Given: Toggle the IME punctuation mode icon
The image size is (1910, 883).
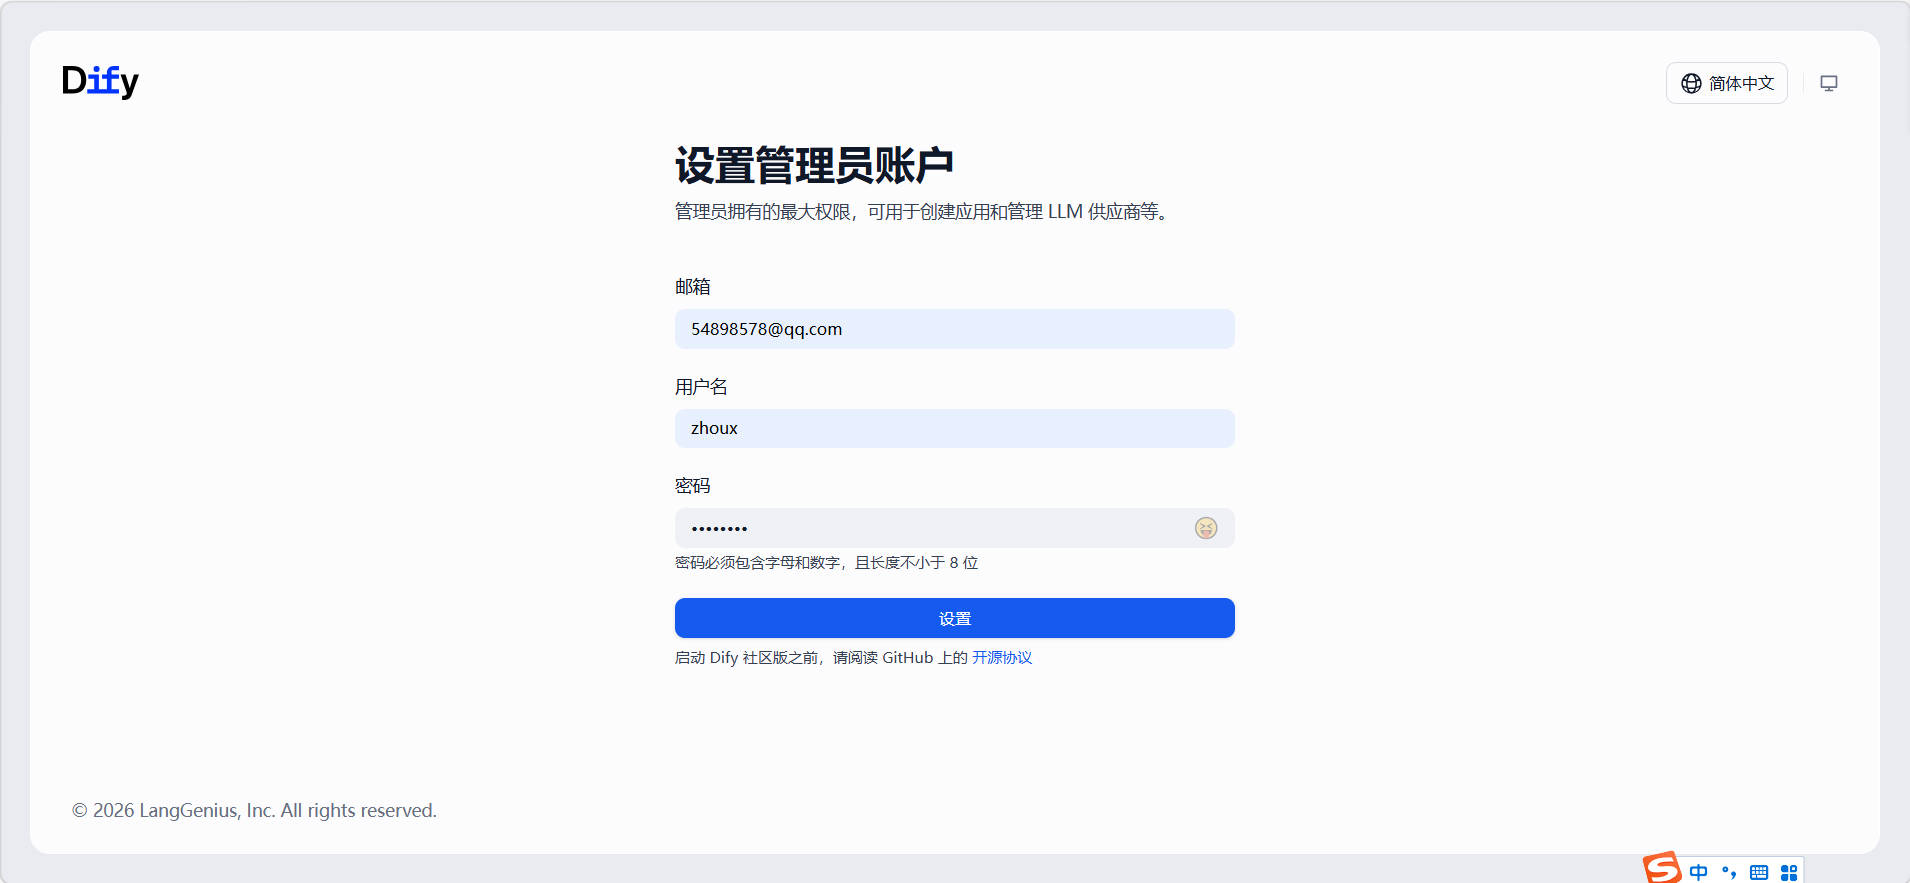Looking at the screenshot, I should point(1729,872).
